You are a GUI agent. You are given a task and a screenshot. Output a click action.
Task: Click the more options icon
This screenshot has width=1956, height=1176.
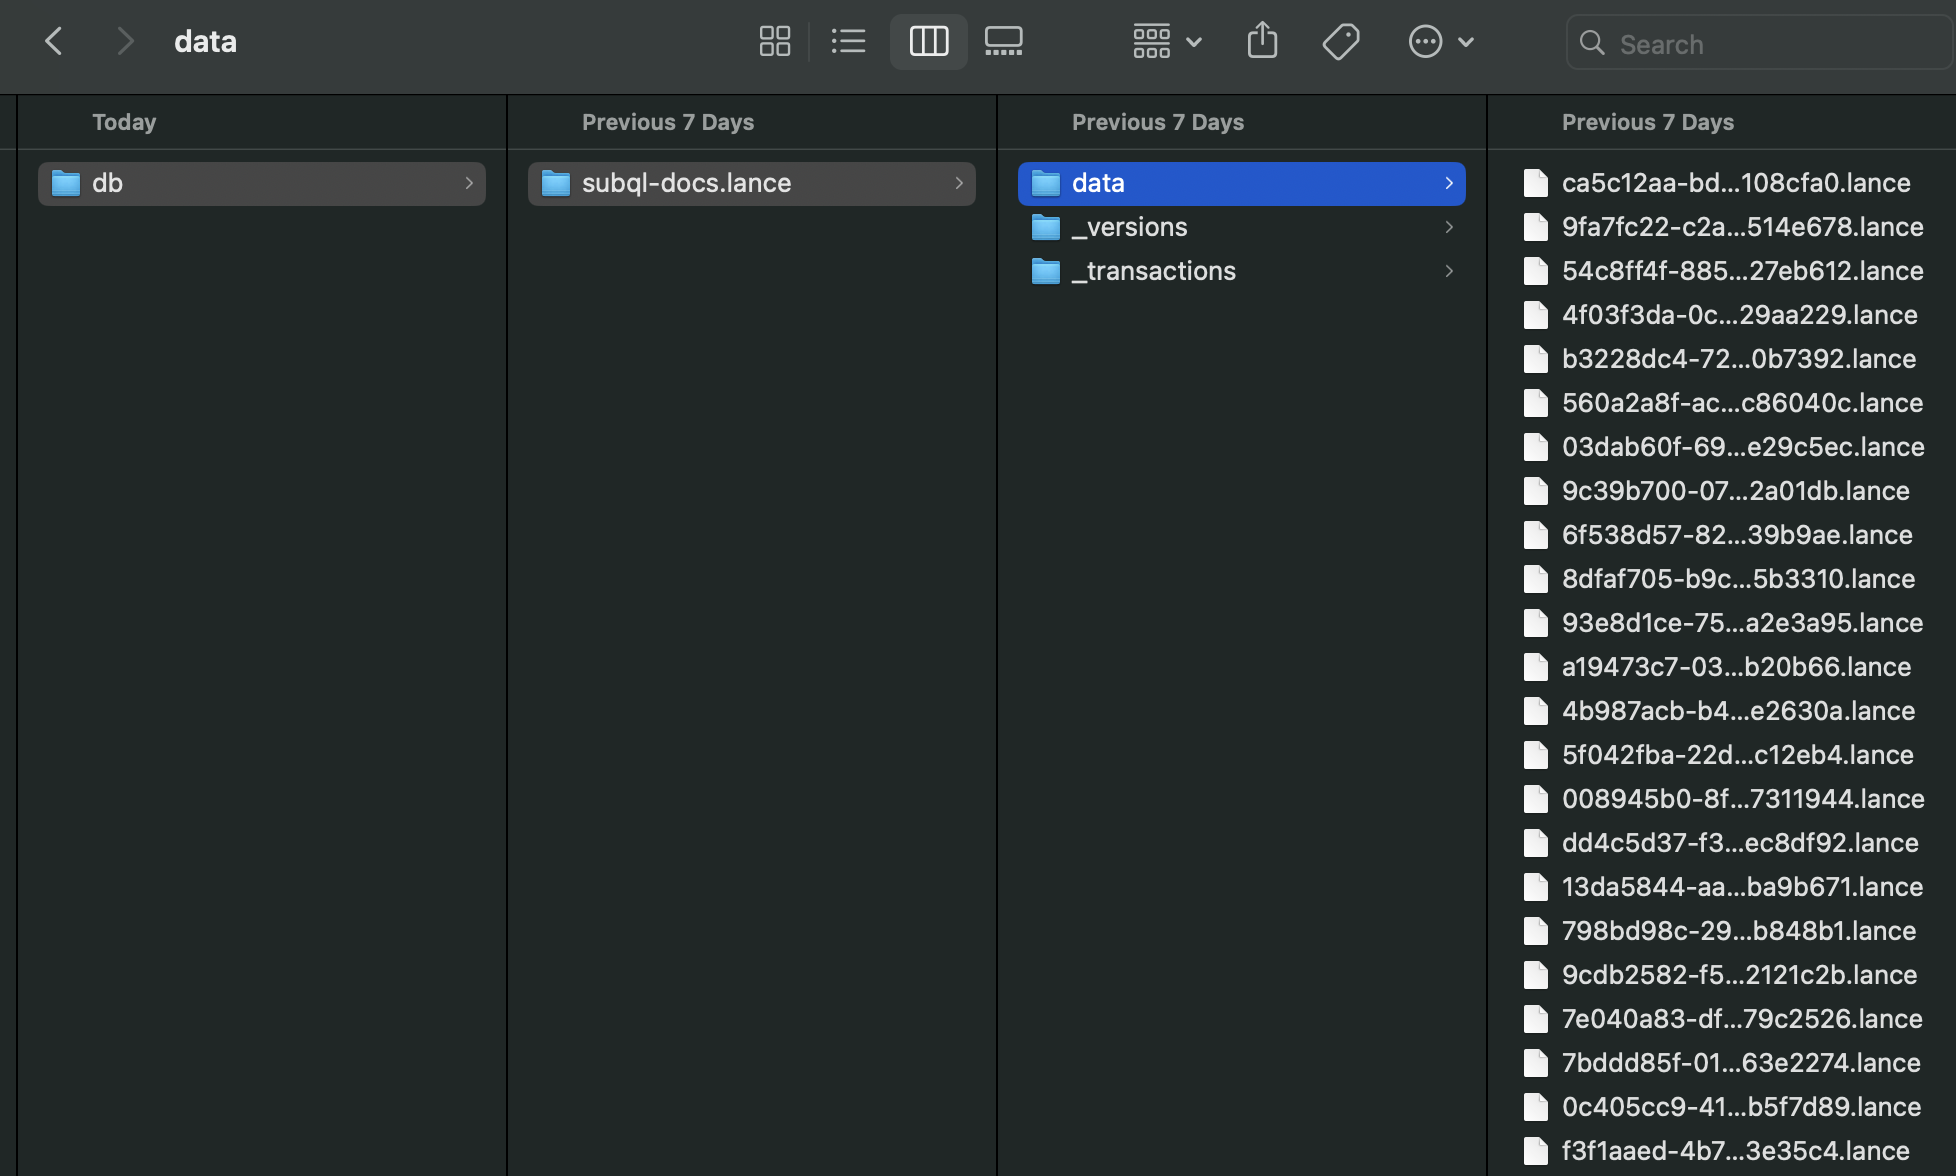point(1424,41)
